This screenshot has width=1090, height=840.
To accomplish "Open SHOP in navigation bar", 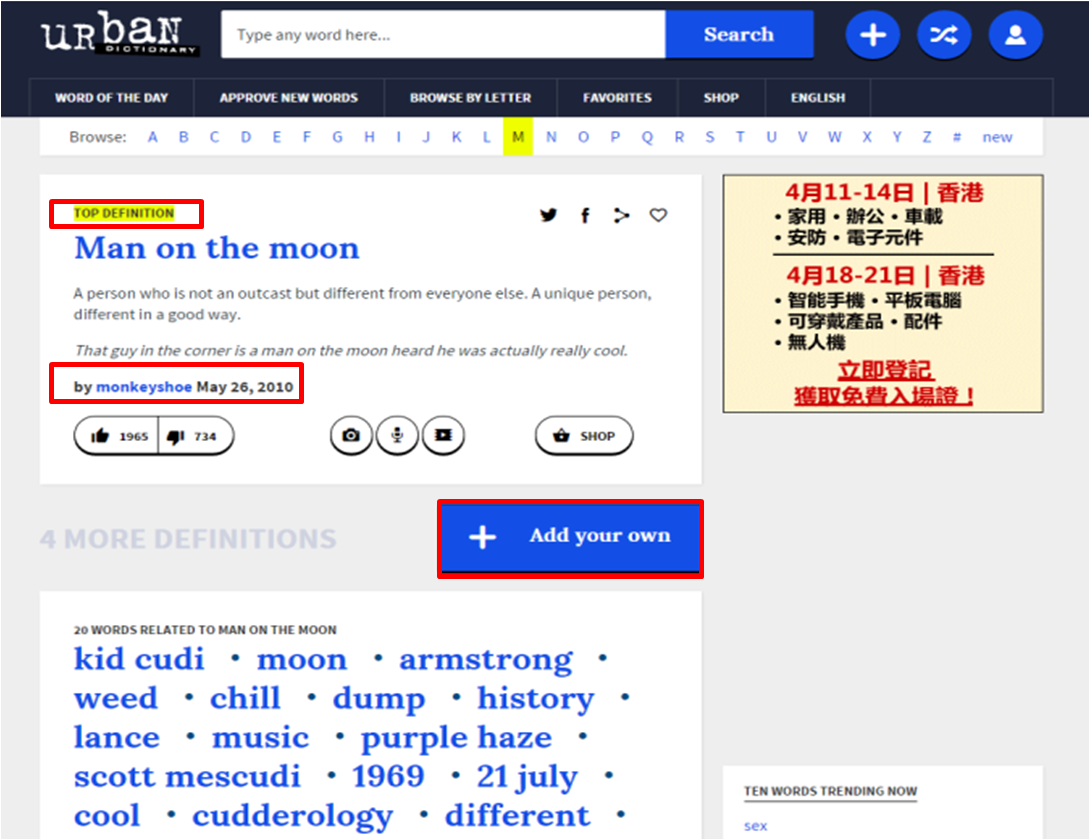I will tap(721, 98).
